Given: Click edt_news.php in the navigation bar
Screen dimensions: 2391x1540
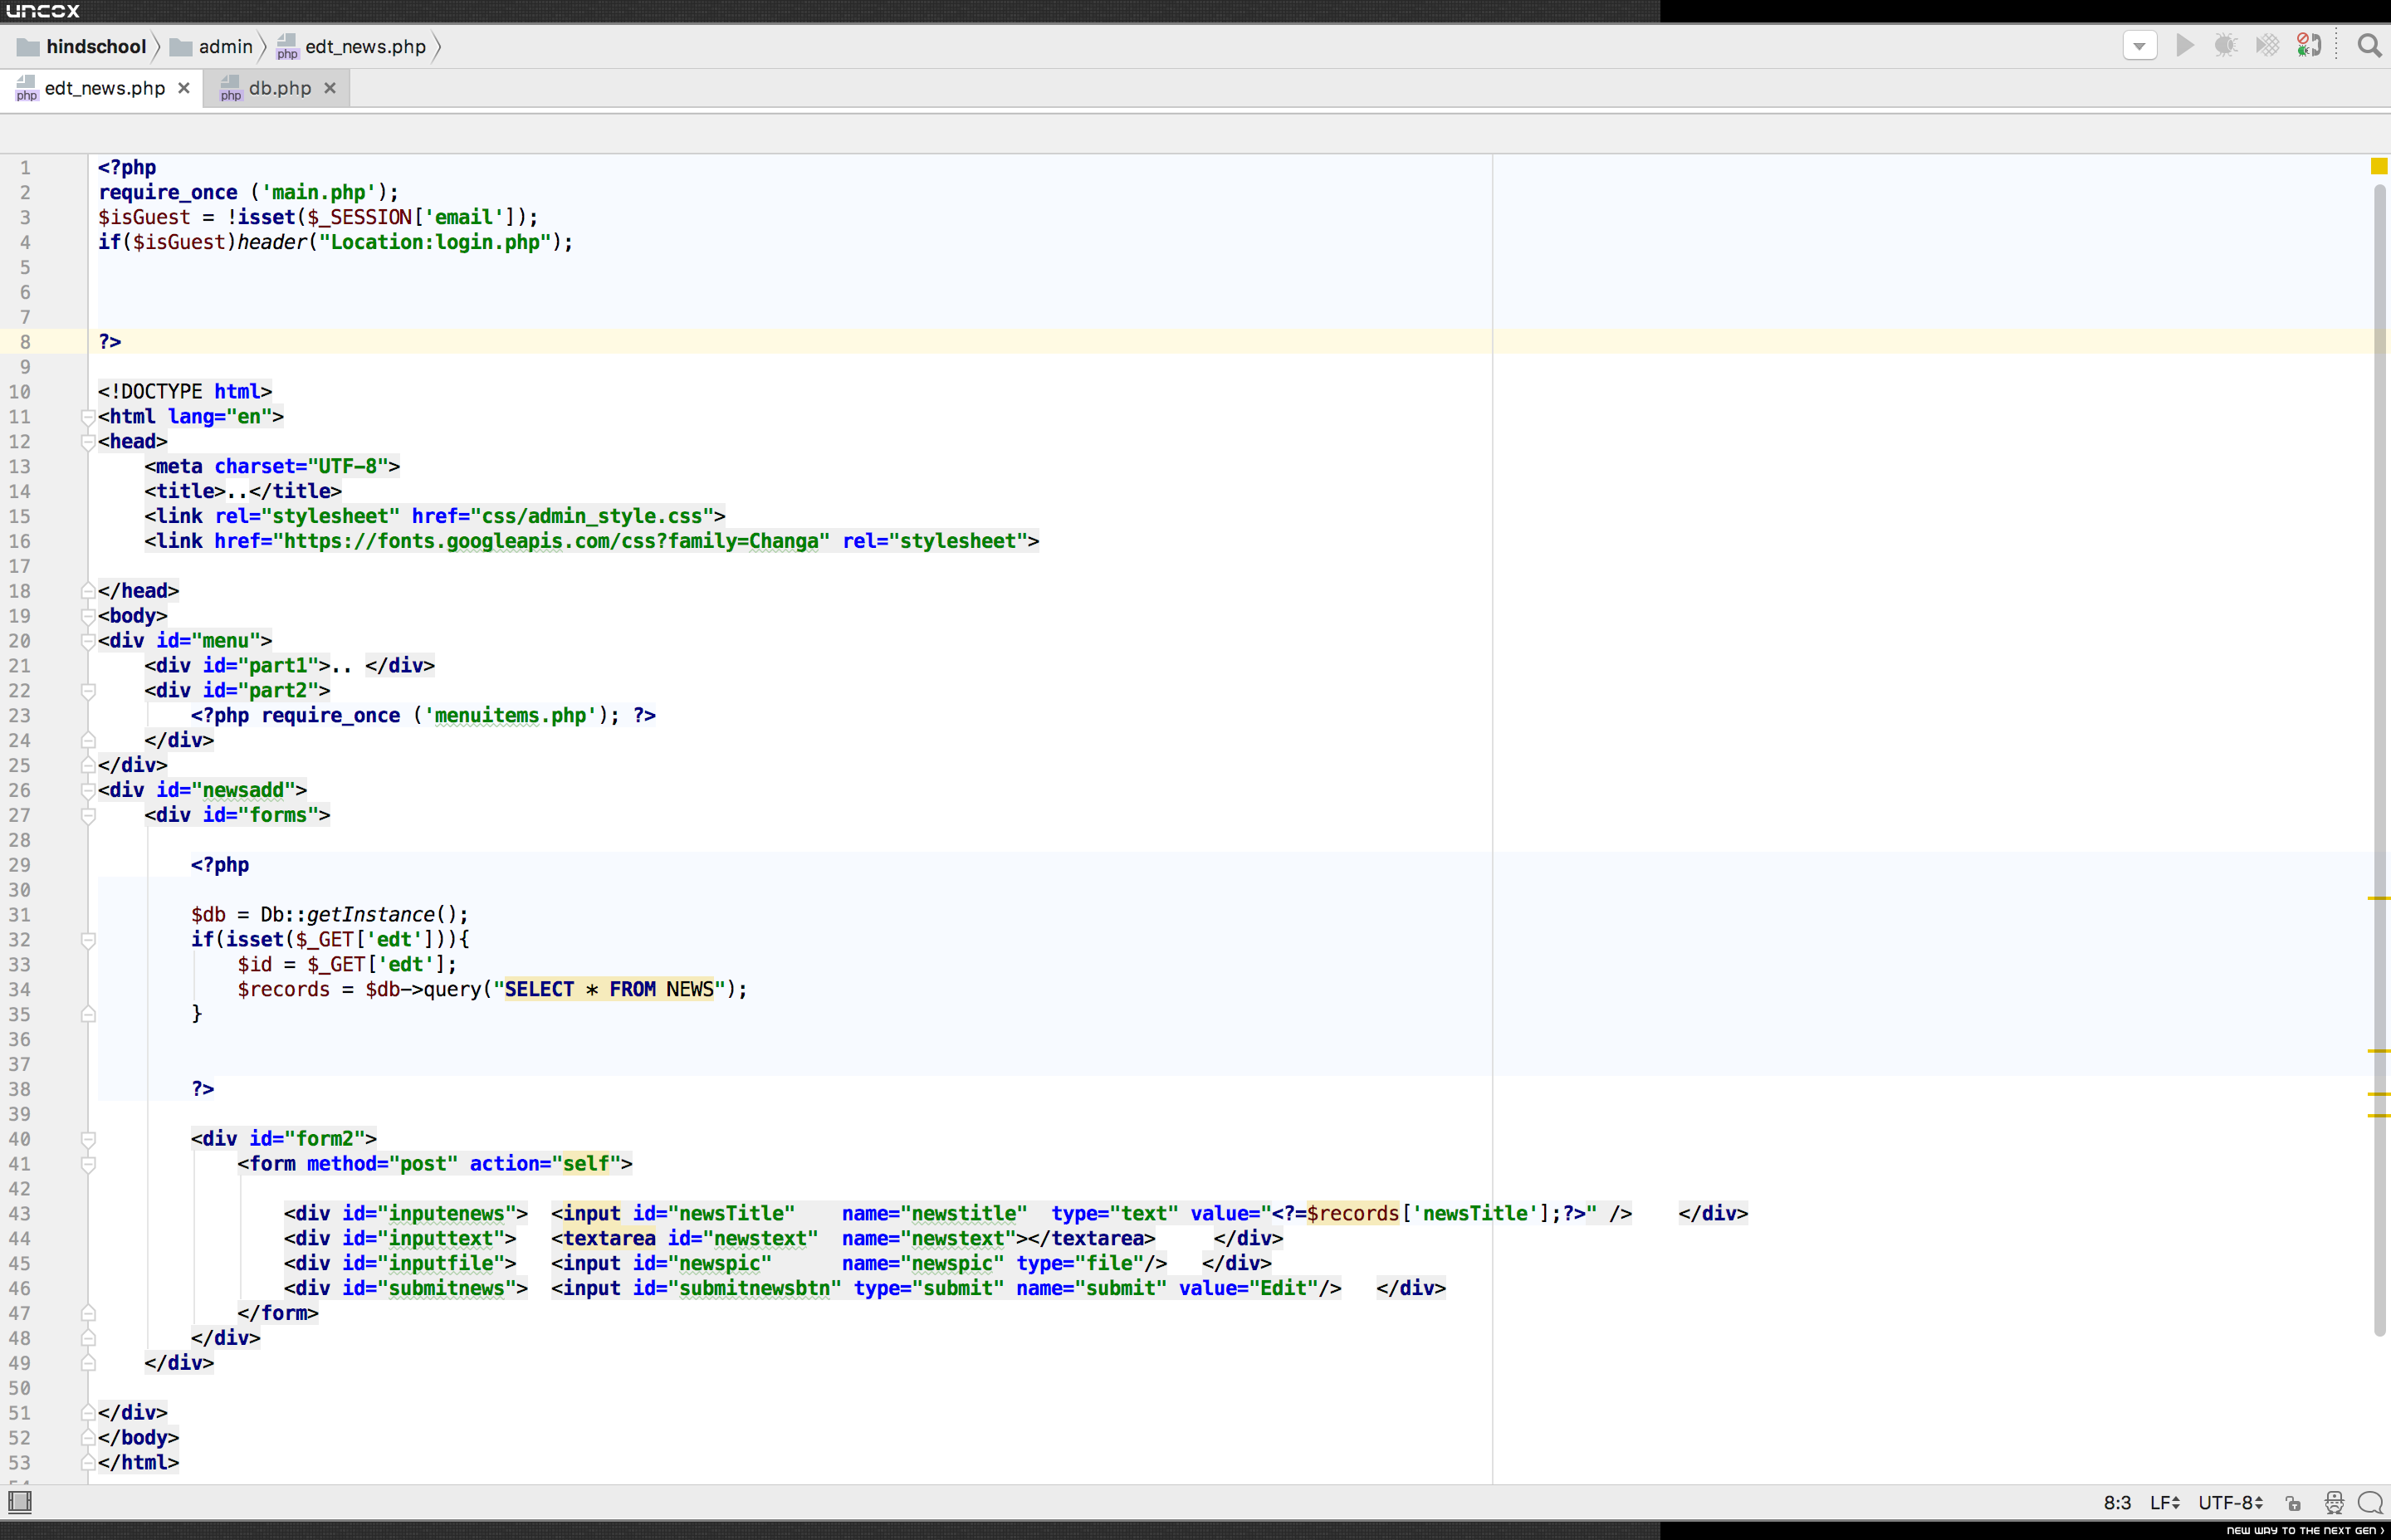Looking at the screenshot, I should point(352,47).
